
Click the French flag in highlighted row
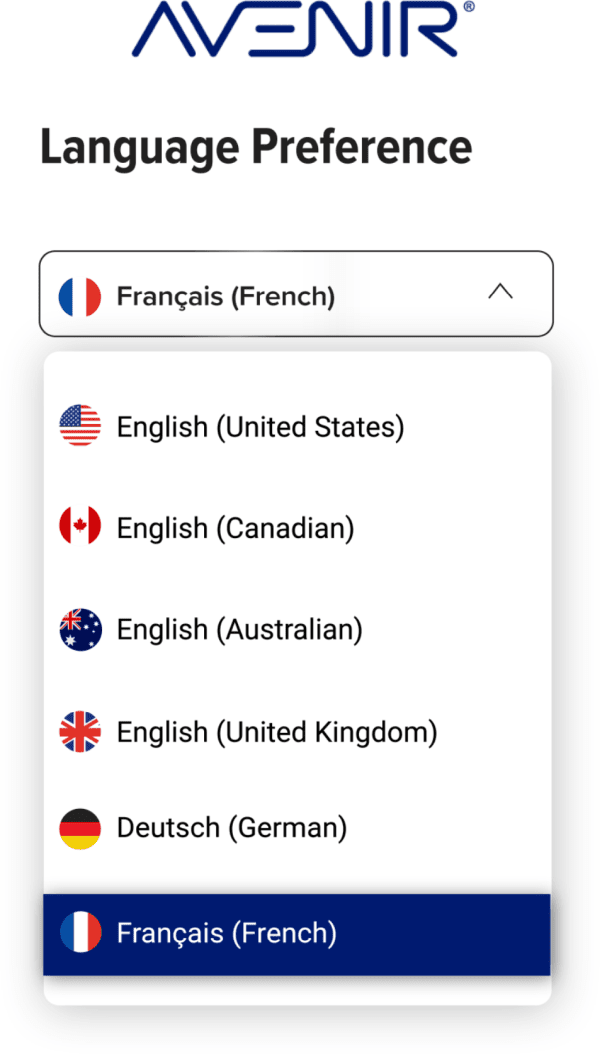(80, 933)
